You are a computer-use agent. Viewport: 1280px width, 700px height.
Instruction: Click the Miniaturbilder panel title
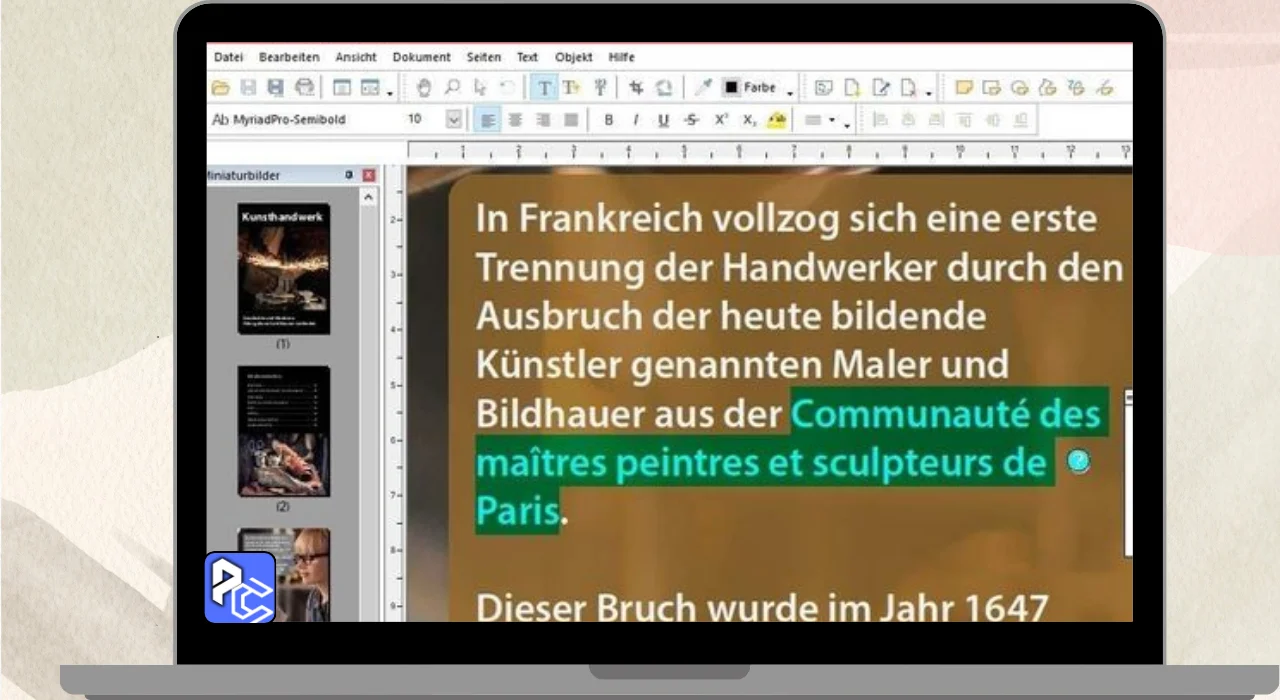pyautogui.click(x=243, y=175)
